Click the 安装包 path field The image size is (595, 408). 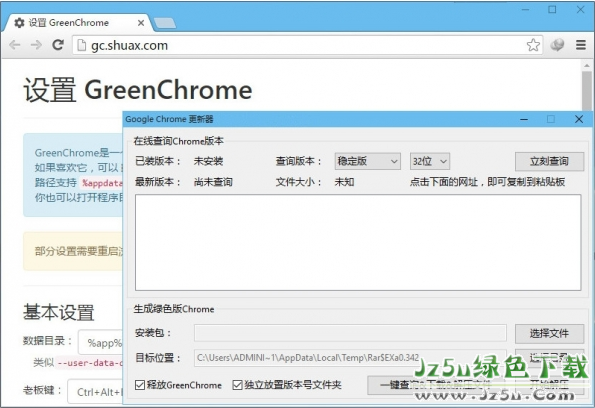[350, 333]
